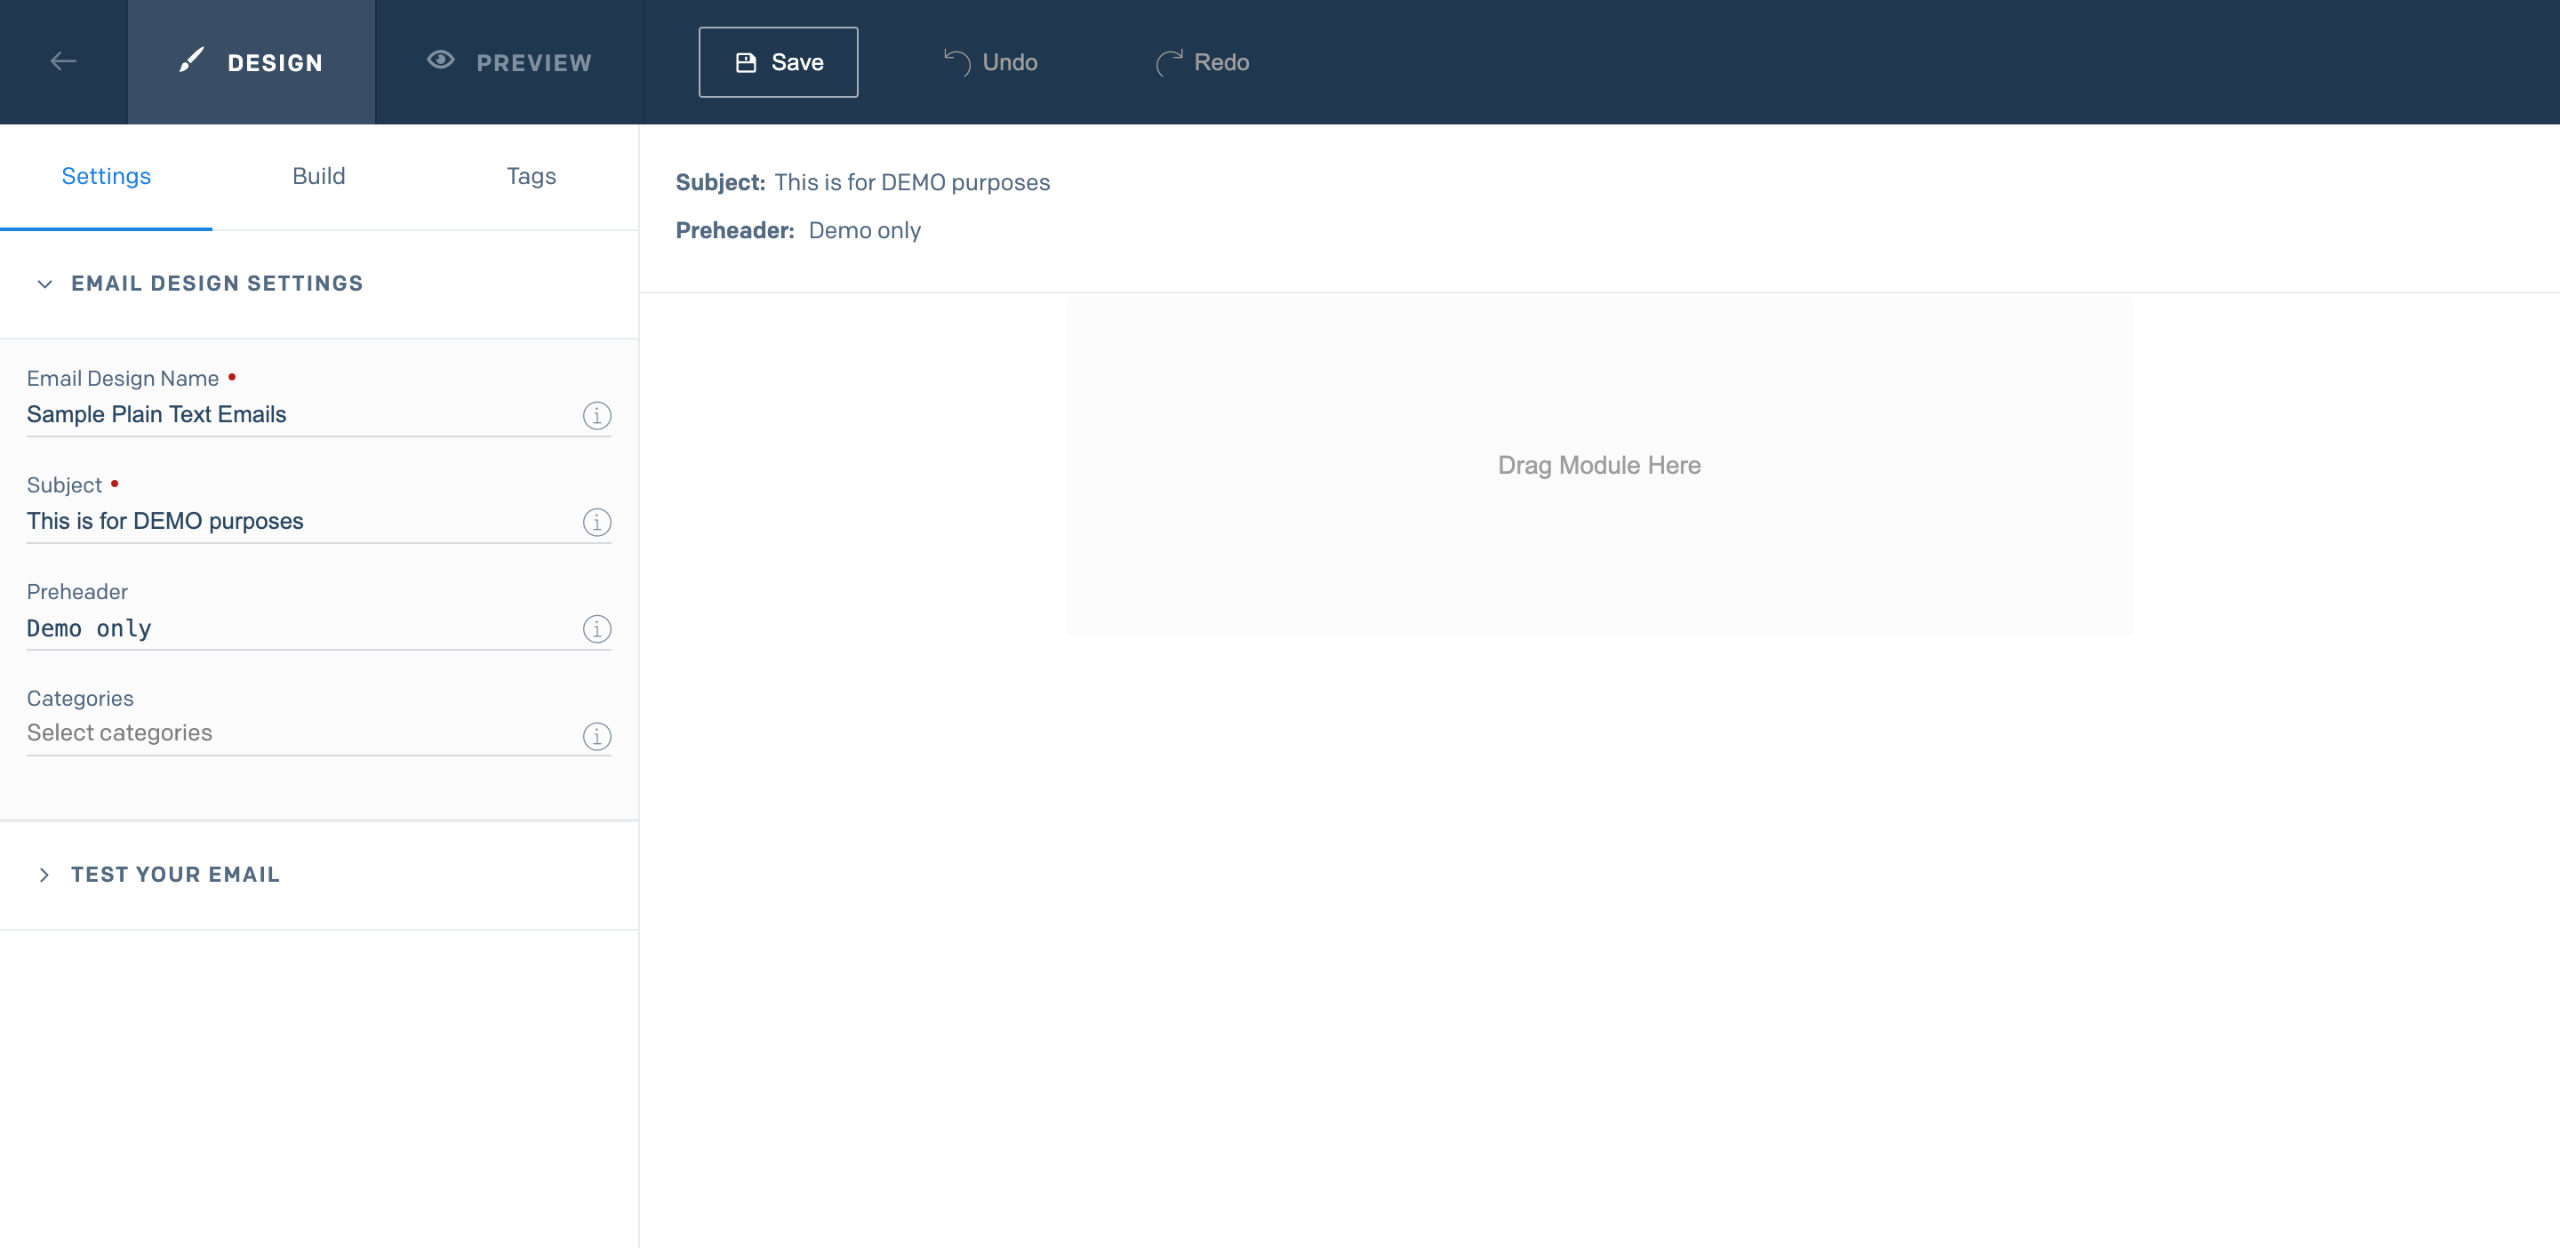Viewport: 2560px width, 1248px height.
Task: Switch to the Build tab
Action: (x=318, y=176)
